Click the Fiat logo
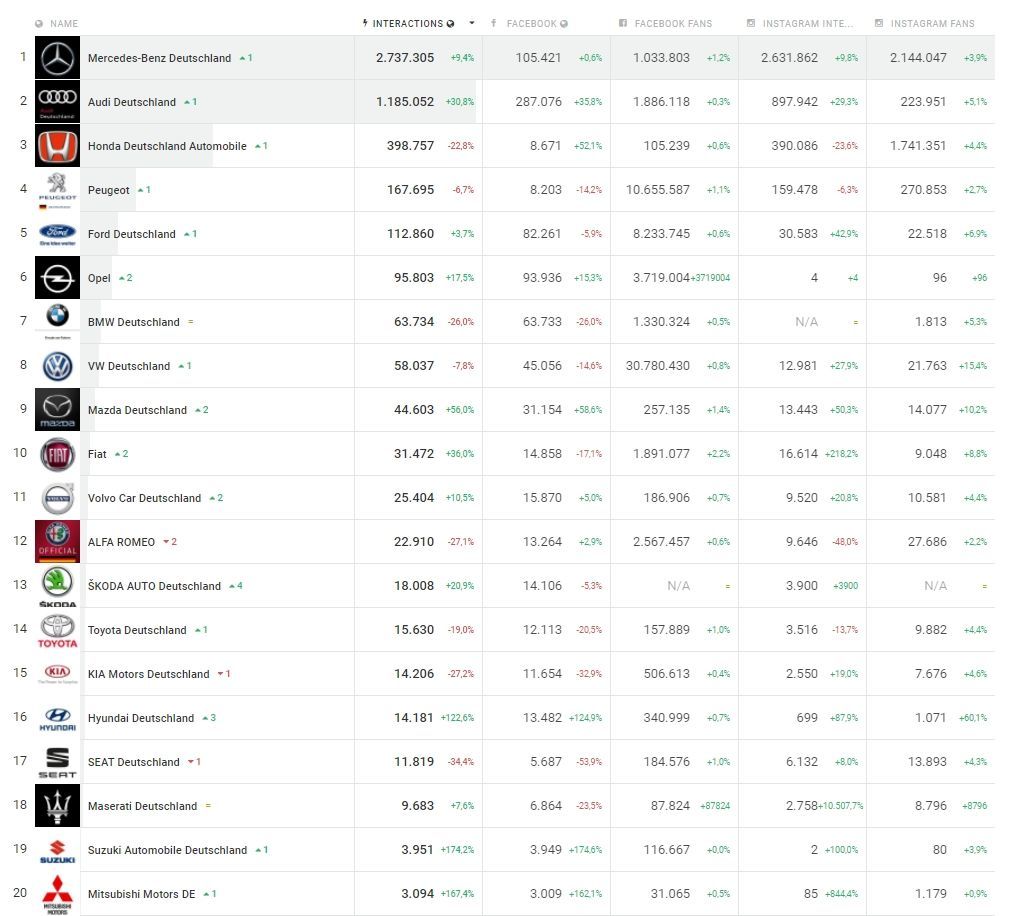 (x=57, y=454)
